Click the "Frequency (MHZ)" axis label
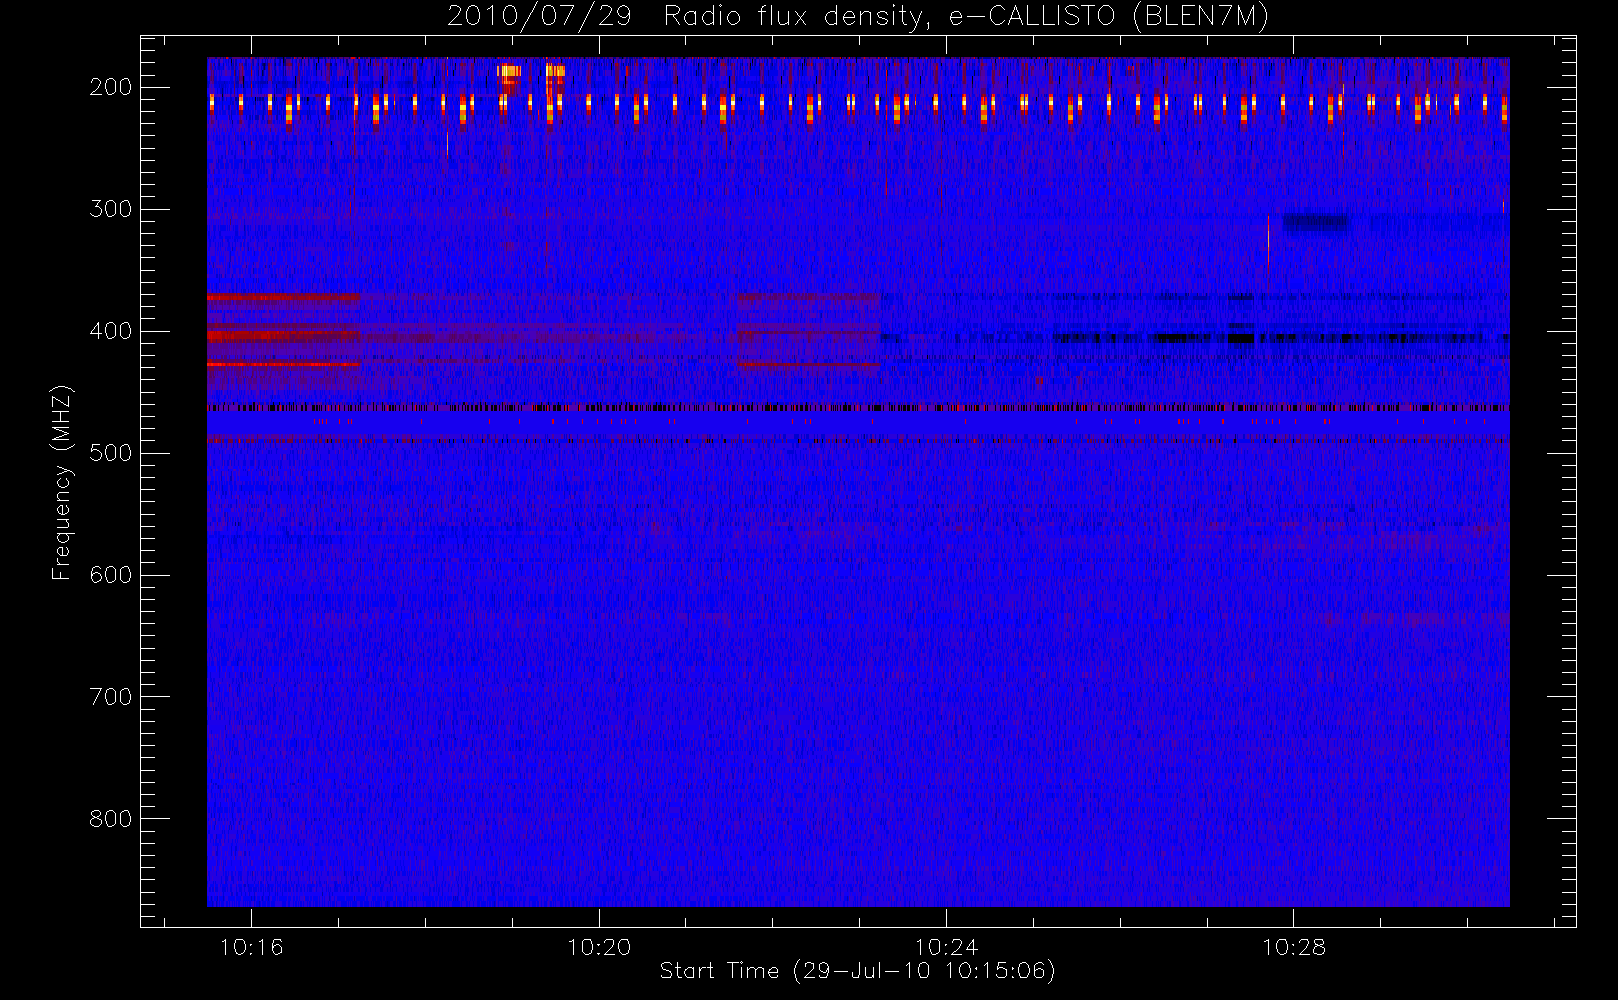The image size is (1618, 1000). point(62,482)
